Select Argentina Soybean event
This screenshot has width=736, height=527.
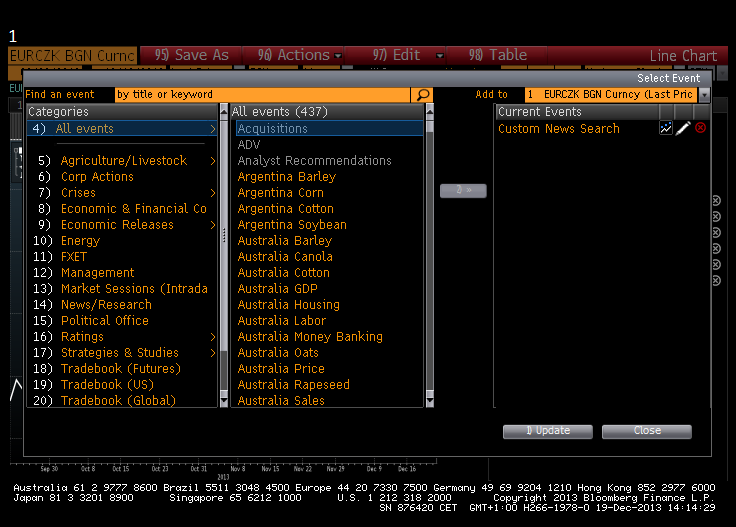tap(292, 225)
